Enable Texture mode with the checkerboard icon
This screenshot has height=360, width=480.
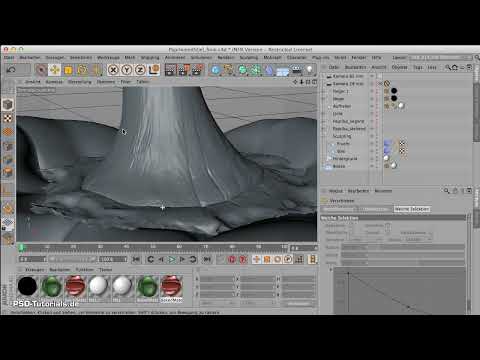[8, 118]
